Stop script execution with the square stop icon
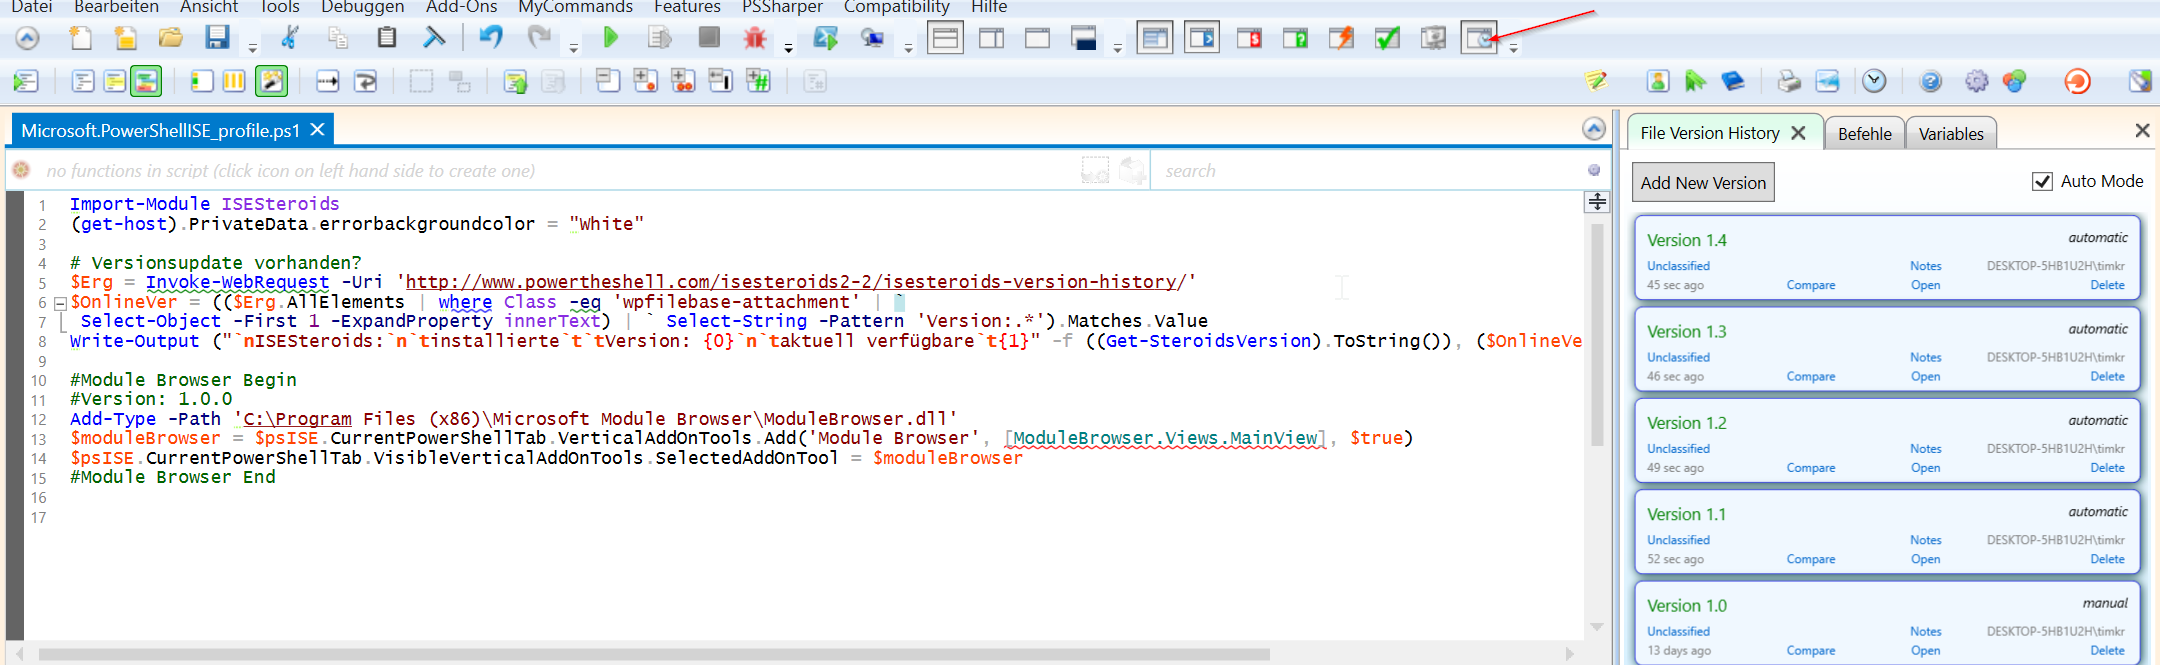 [709, 38]
